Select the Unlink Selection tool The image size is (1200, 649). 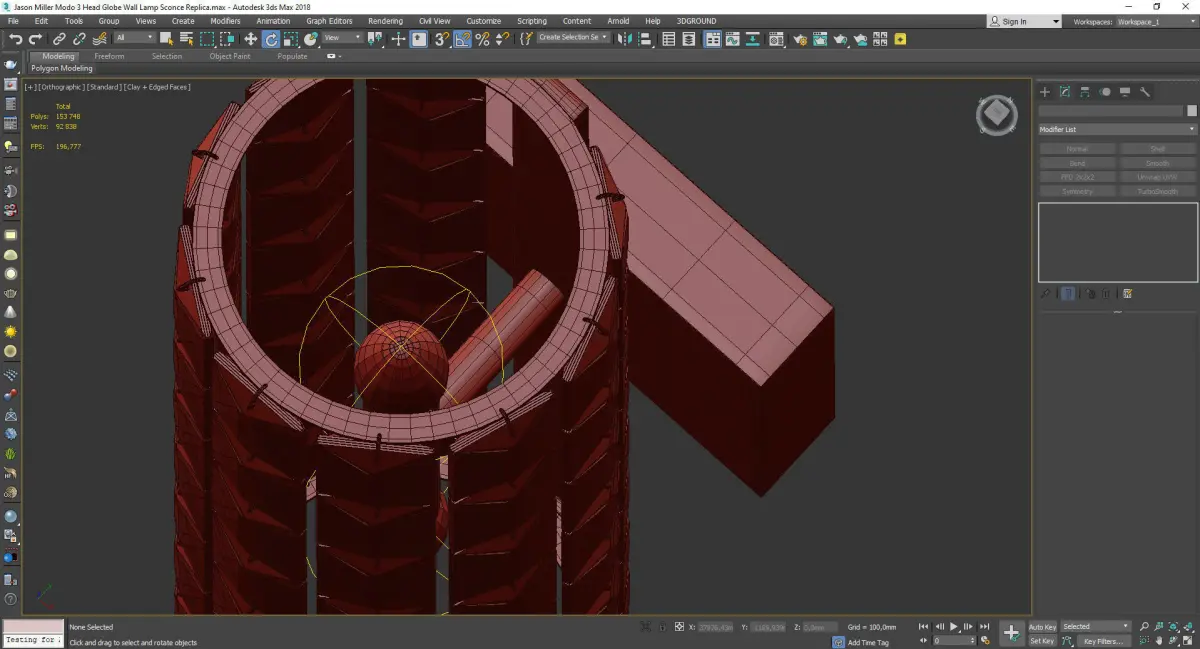(x=79, y=39)
